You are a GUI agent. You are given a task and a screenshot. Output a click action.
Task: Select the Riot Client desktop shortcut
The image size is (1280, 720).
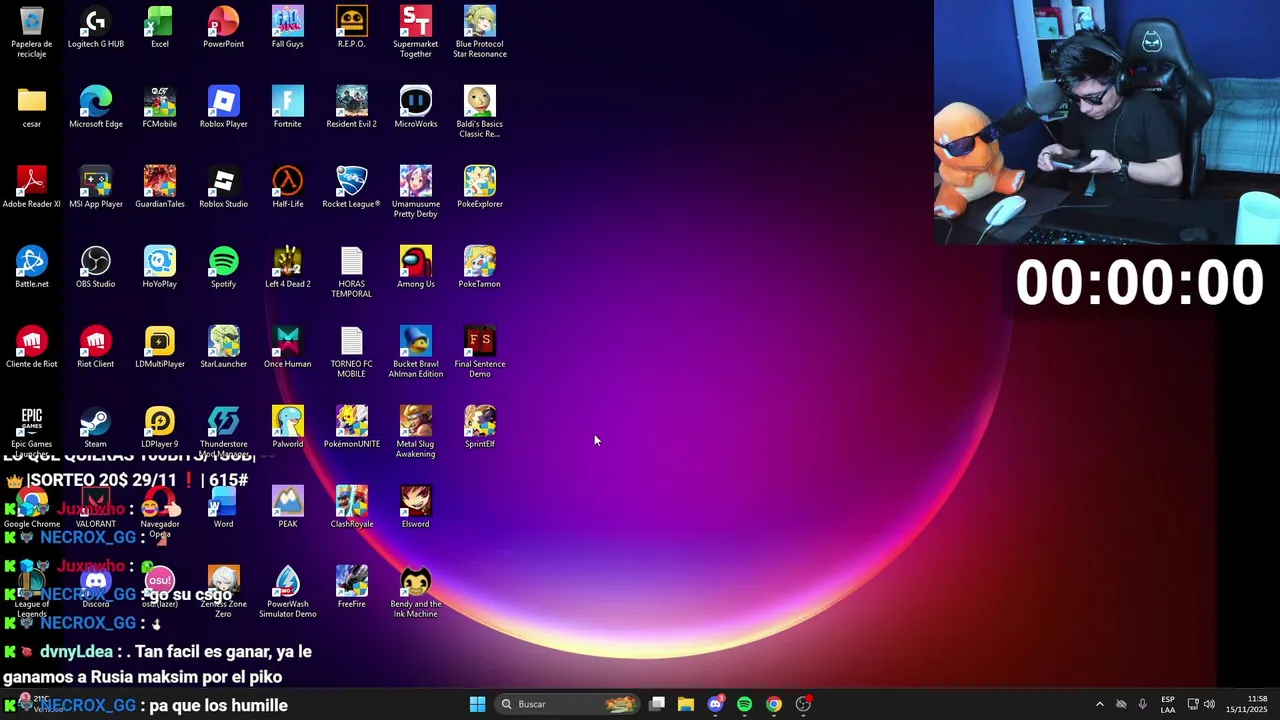click(x=96, y=347)
